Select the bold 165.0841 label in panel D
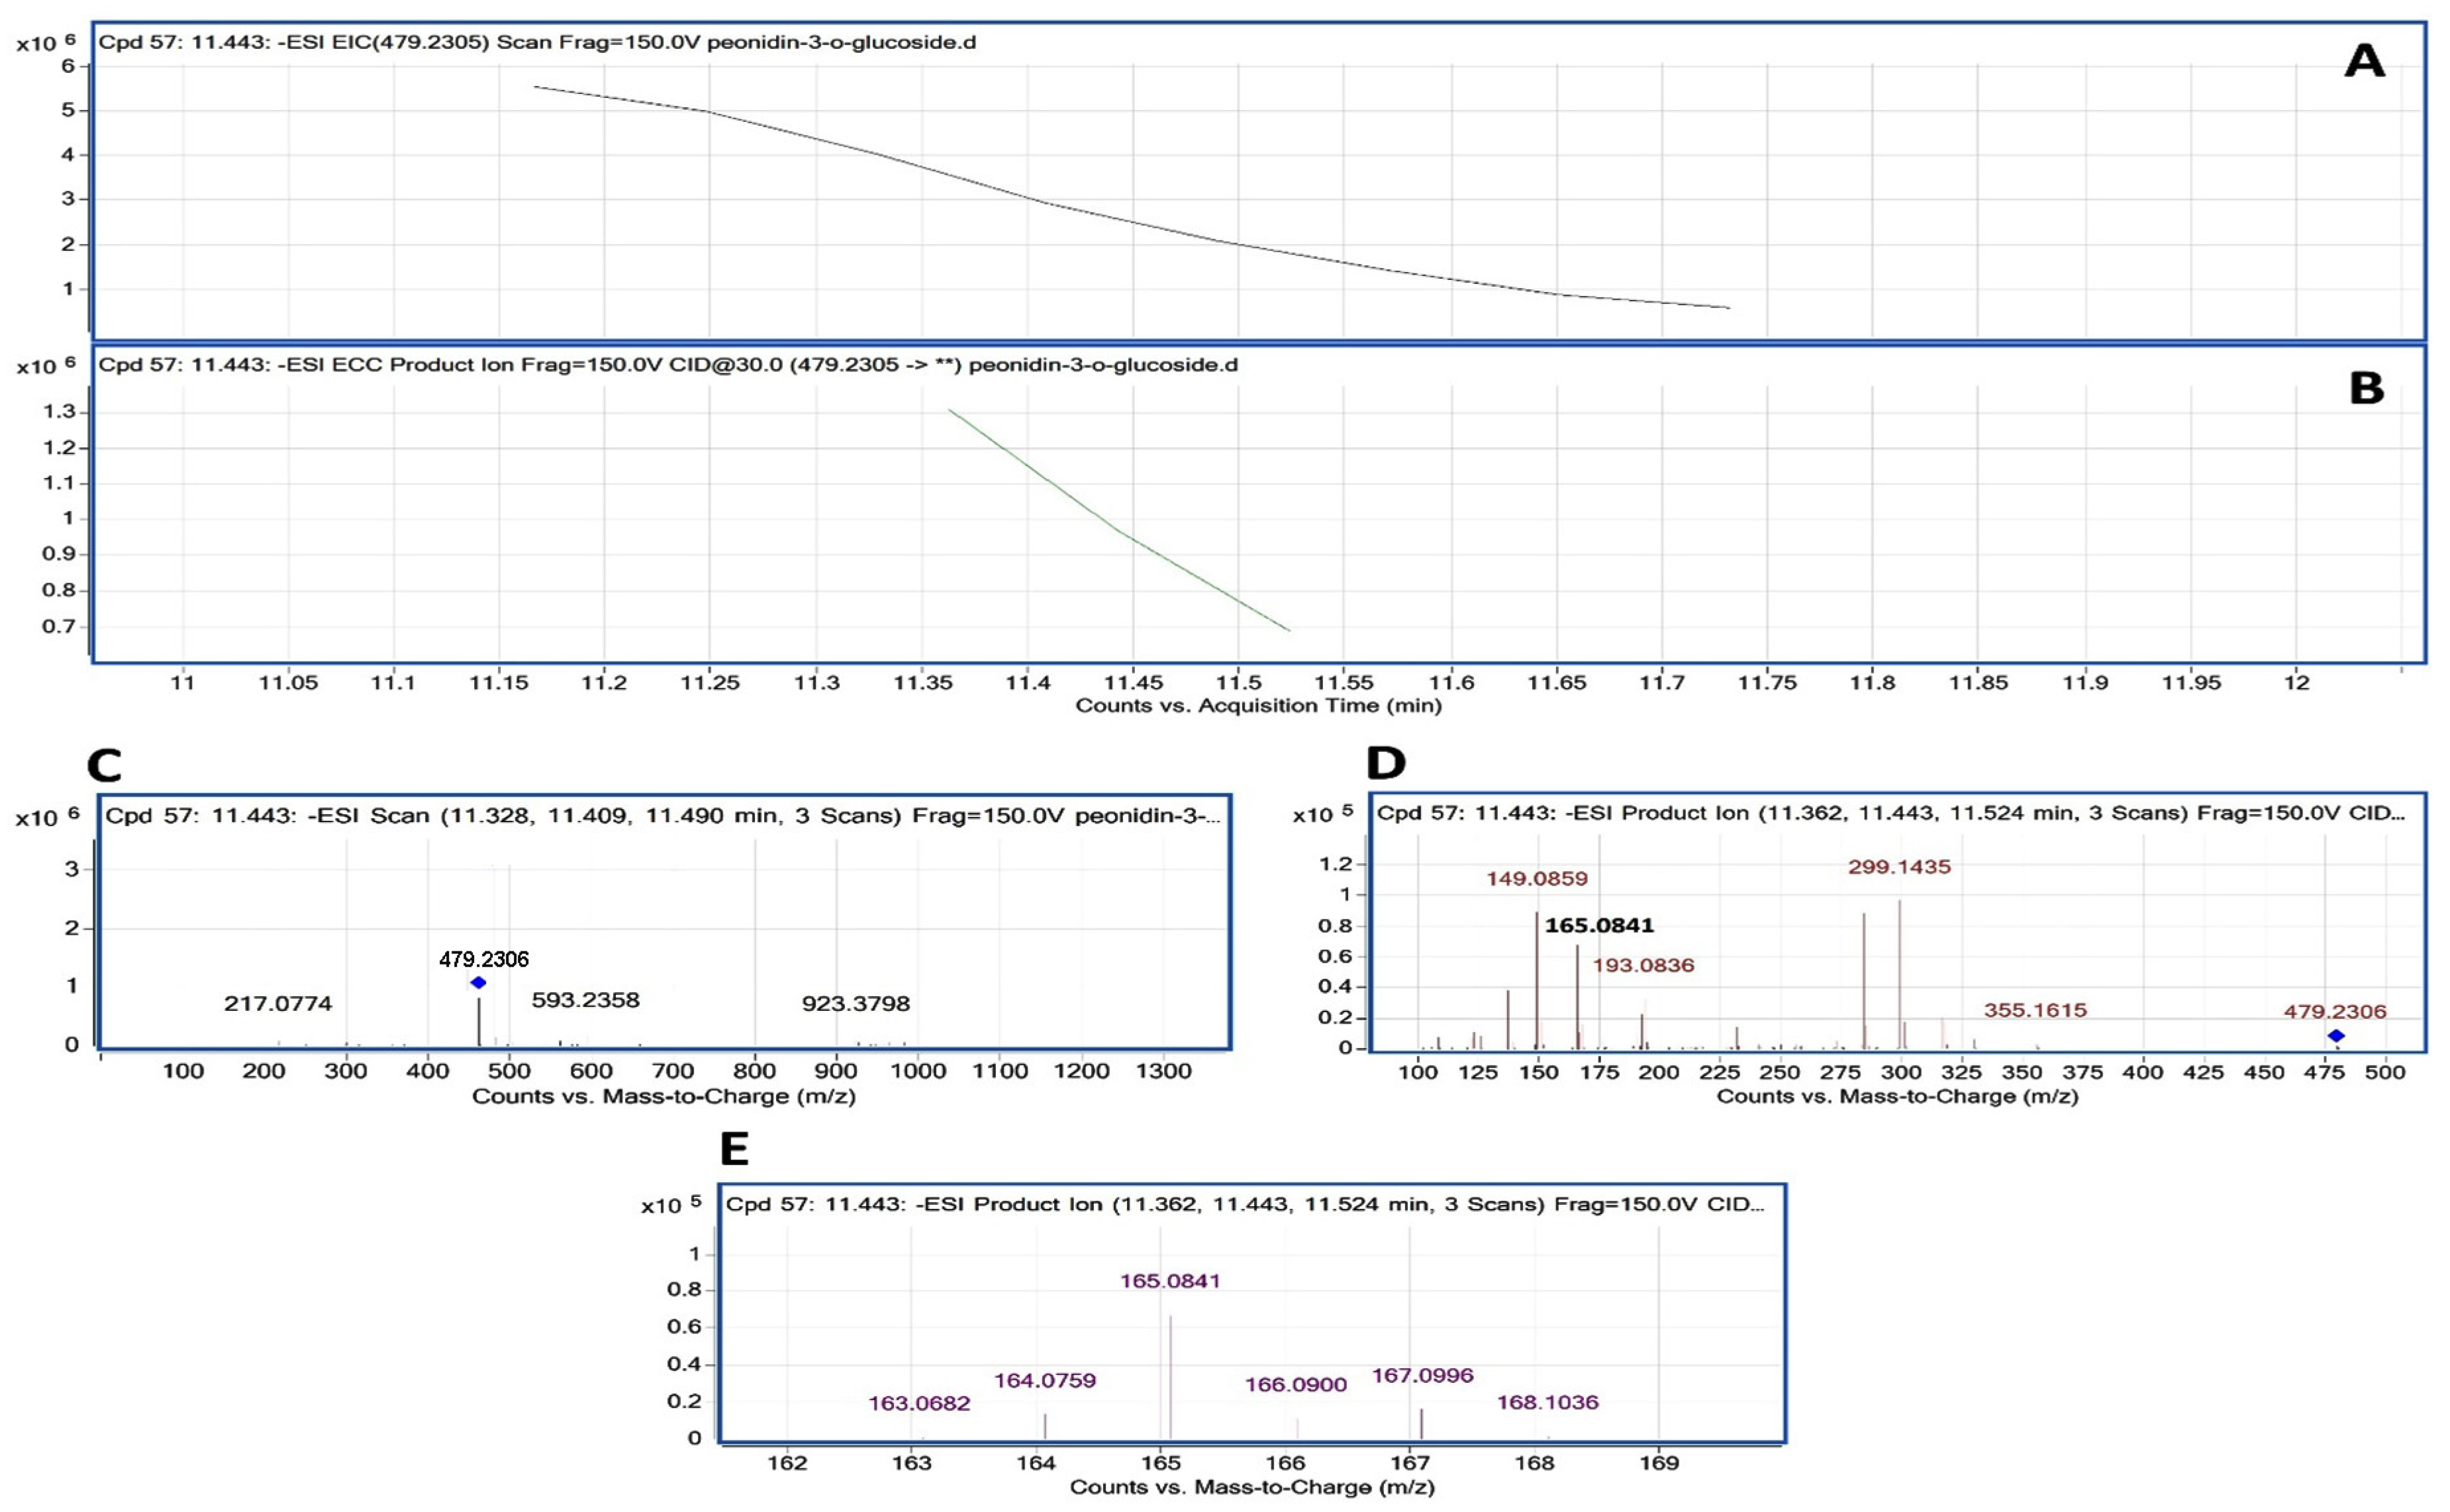 pyautogui.click(x=1598, y=926)
